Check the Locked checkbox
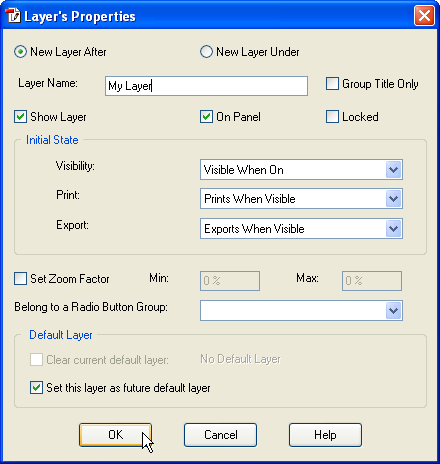 (332, 117)
